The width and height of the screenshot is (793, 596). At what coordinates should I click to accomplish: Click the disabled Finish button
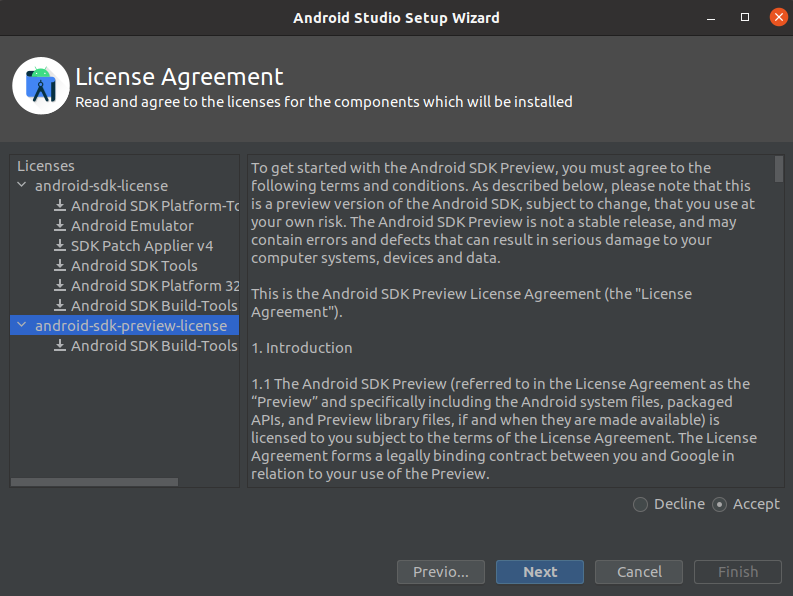[738, 572]
